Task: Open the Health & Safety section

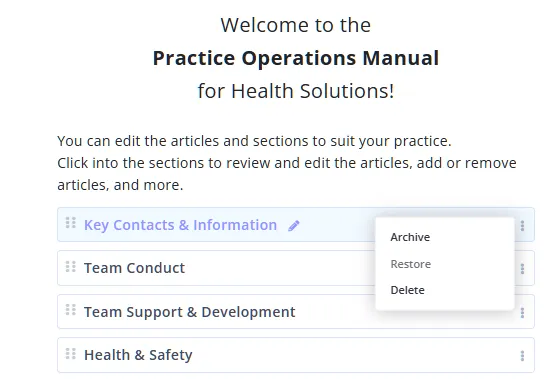Action: (138, 355)
